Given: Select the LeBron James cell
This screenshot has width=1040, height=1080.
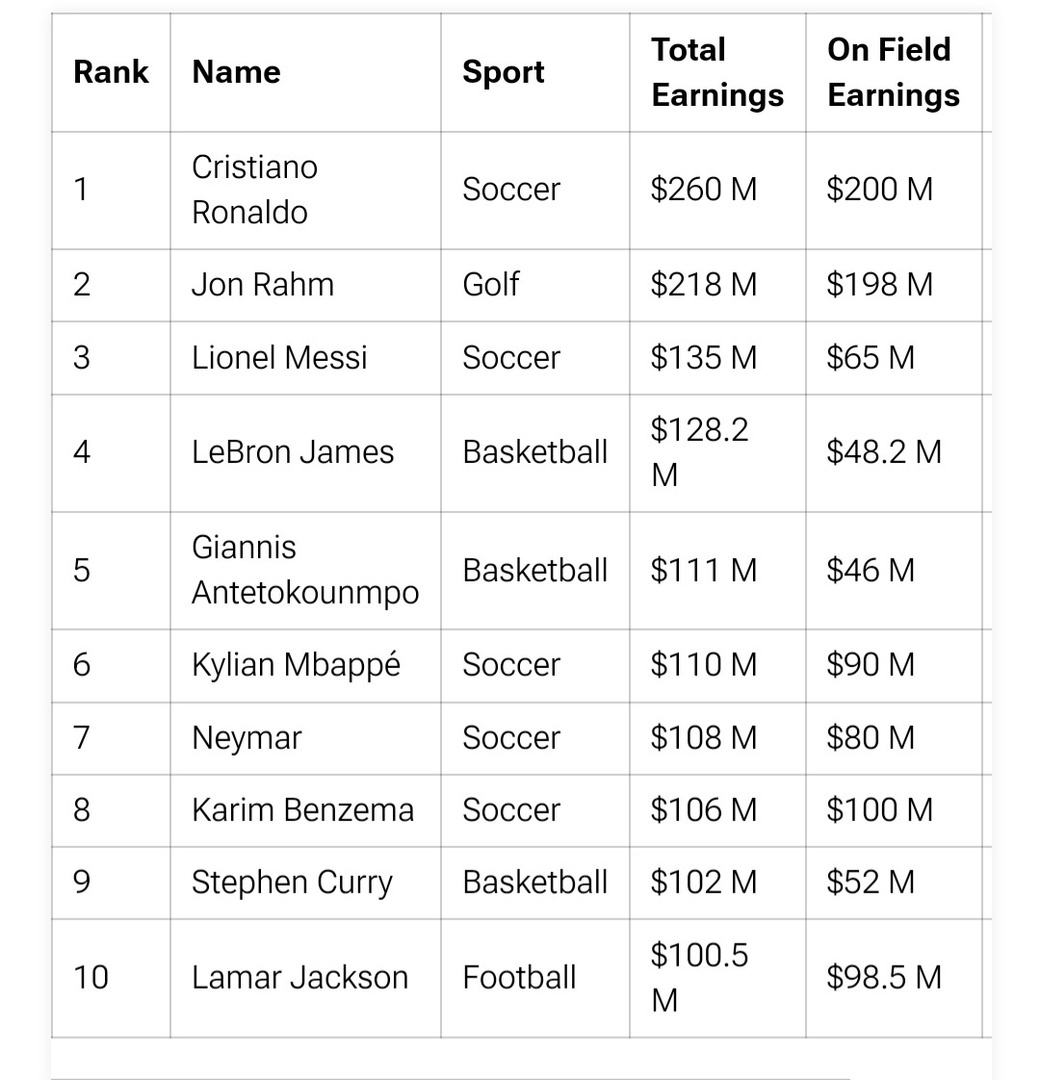Looking at the screenshot, I should tap(292, 452).
